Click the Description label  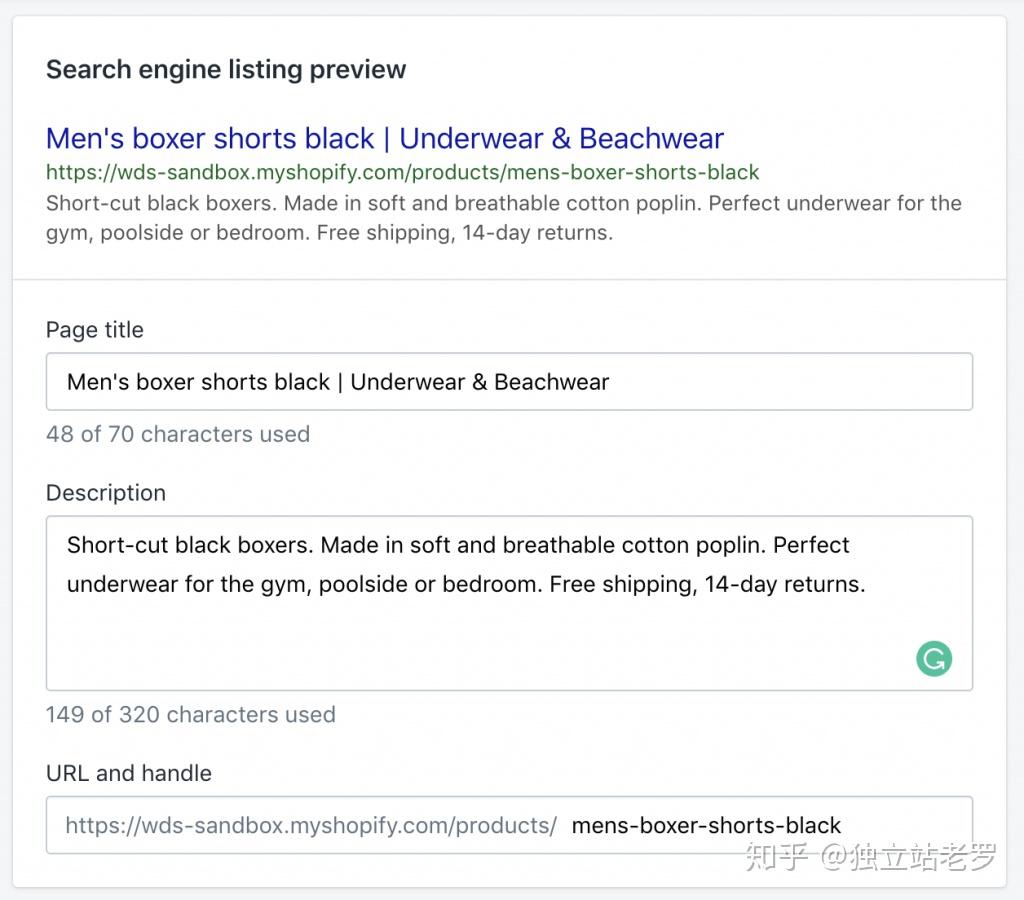click(106, 492)
